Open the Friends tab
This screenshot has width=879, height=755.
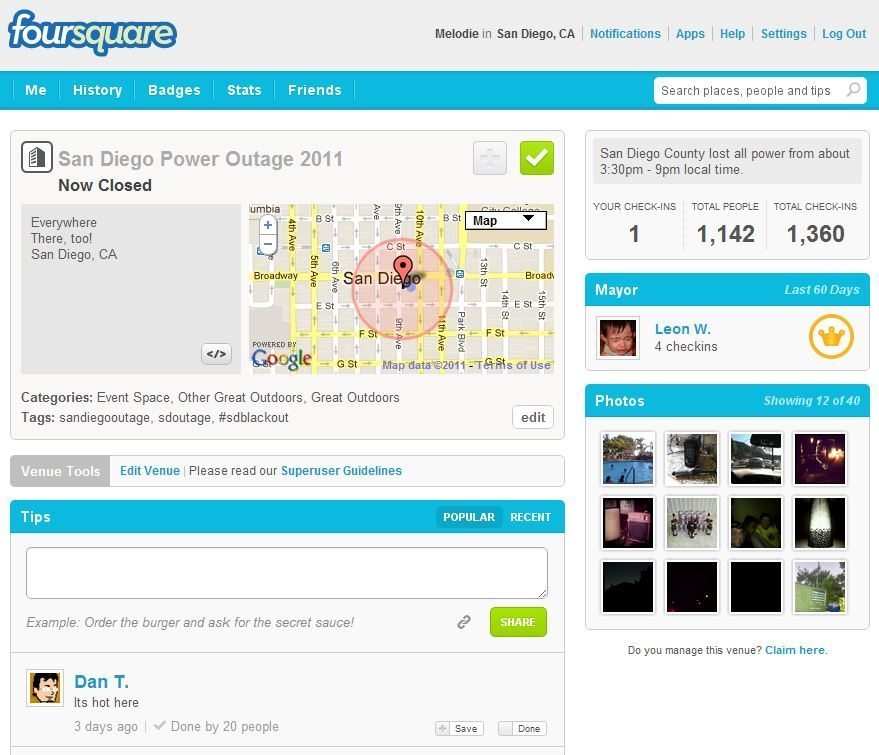tap(314, 90)
